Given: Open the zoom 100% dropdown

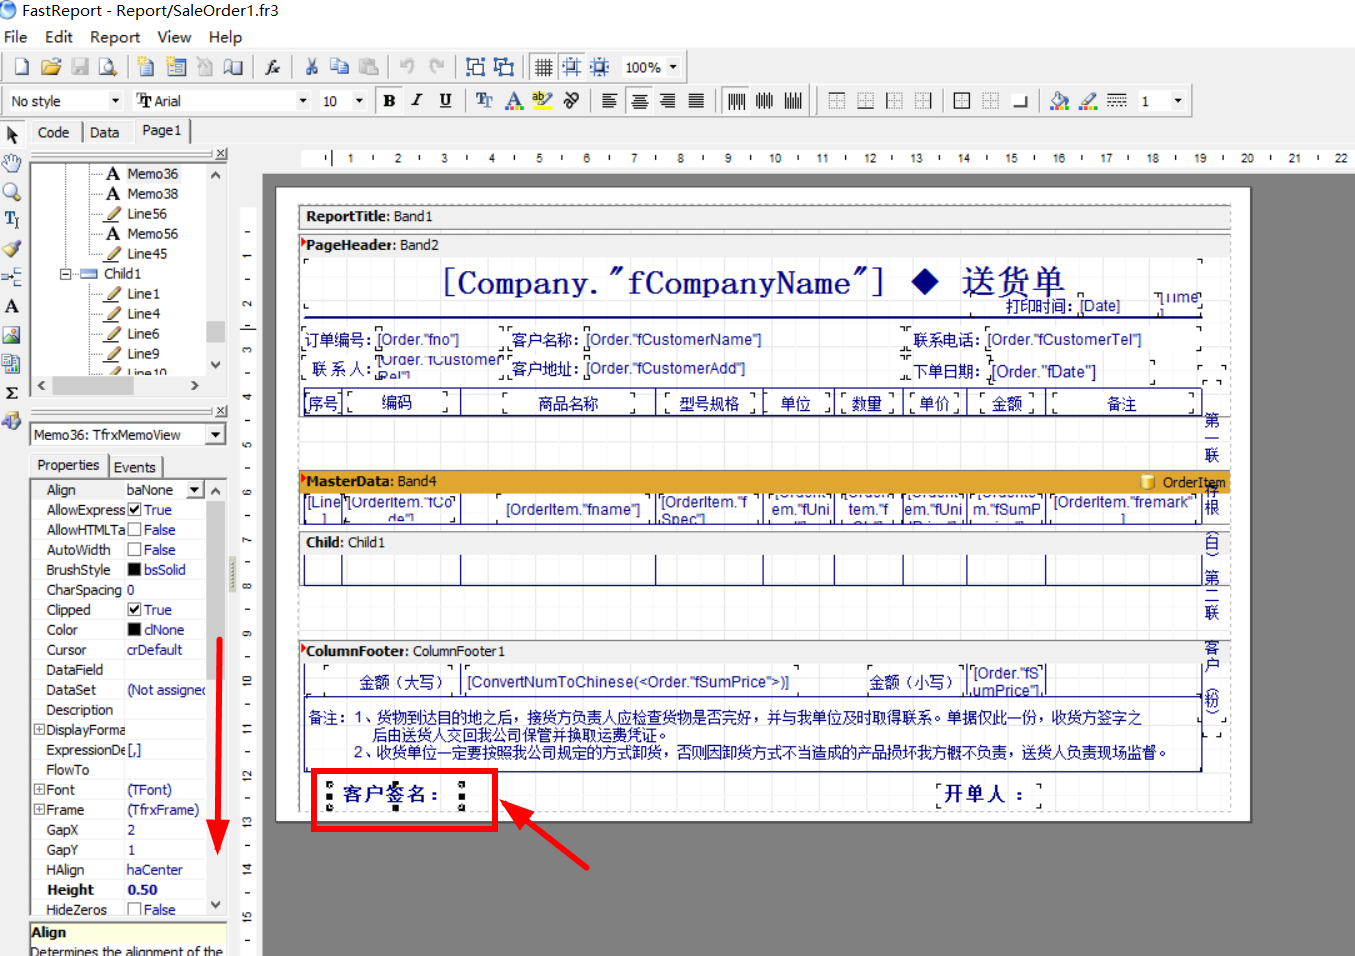Looking at the screenshot, I should point(673,67).
